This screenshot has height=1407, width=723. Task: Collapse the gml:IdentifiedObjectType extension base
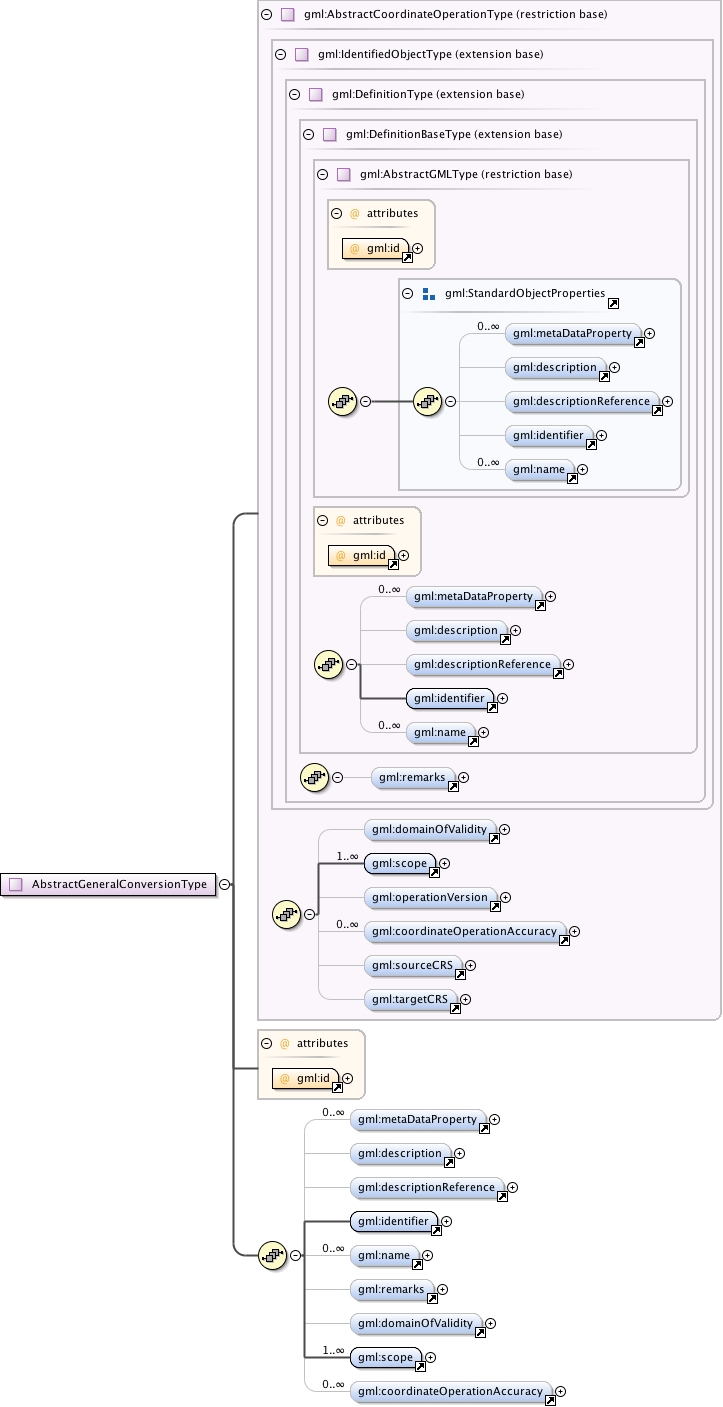coord(280,54)
